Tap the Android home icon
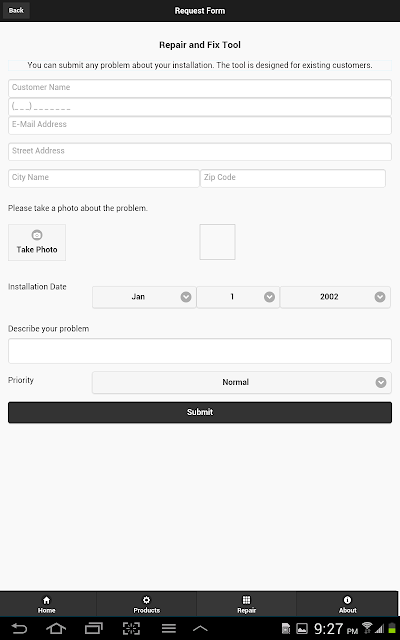This screenshot has width=400, height=640. point(56,629)
